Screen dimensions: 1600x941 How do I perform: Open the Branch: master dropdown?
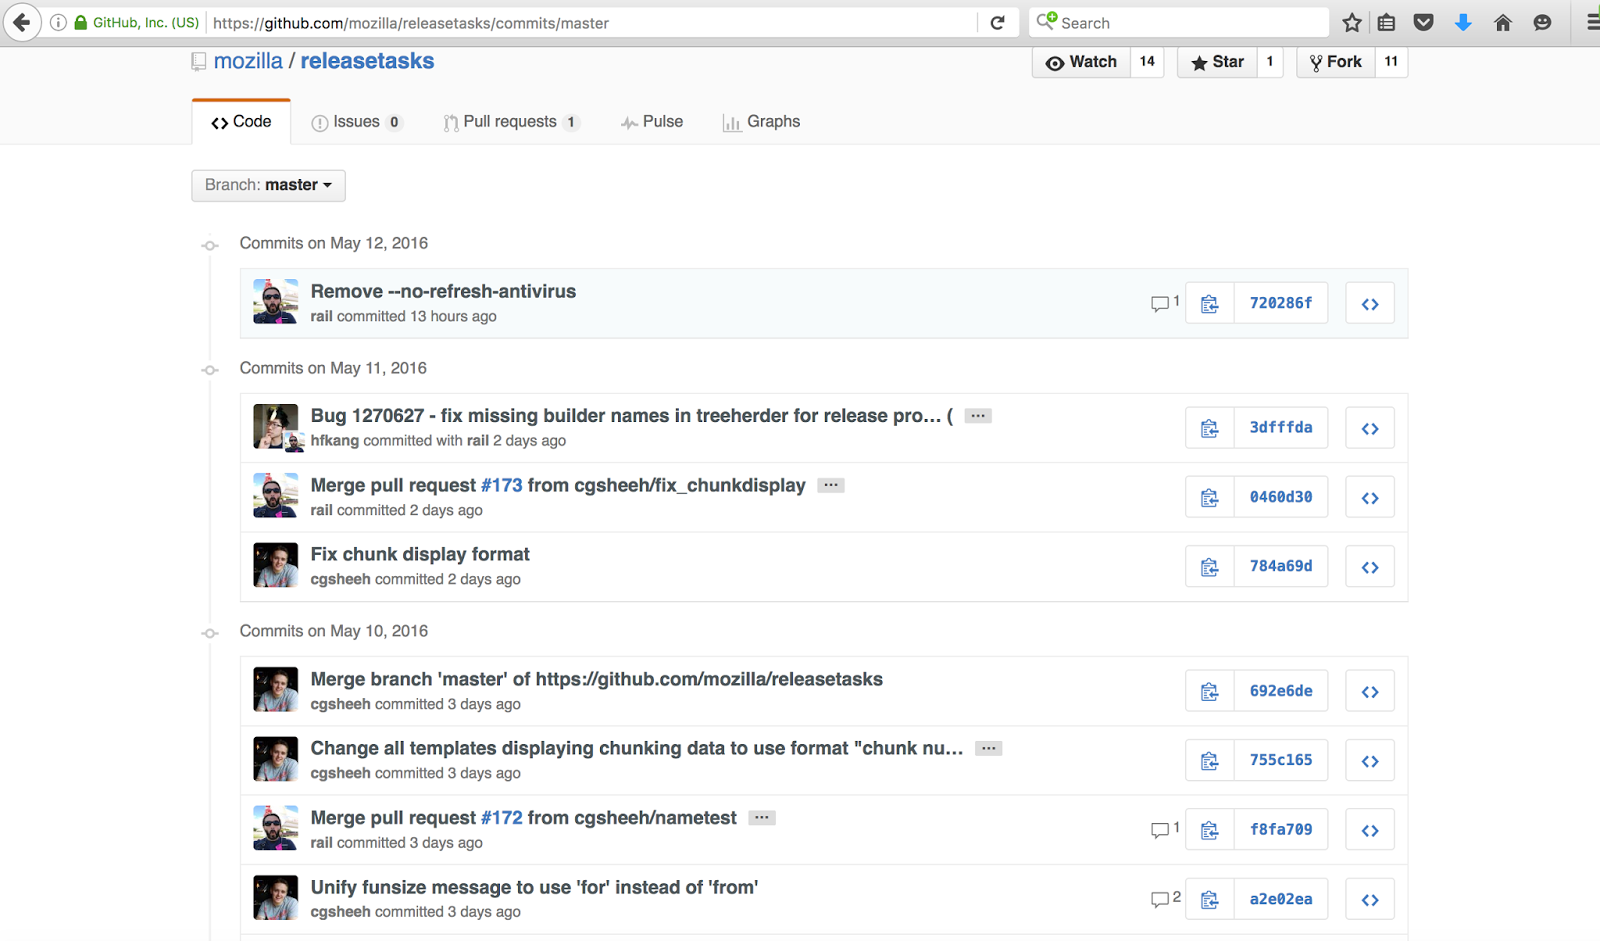pyautogui.click(x=268, y=185)
